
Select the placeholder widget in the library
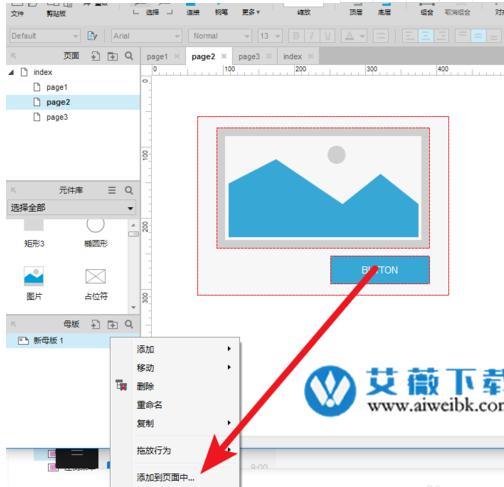(96, 283)
